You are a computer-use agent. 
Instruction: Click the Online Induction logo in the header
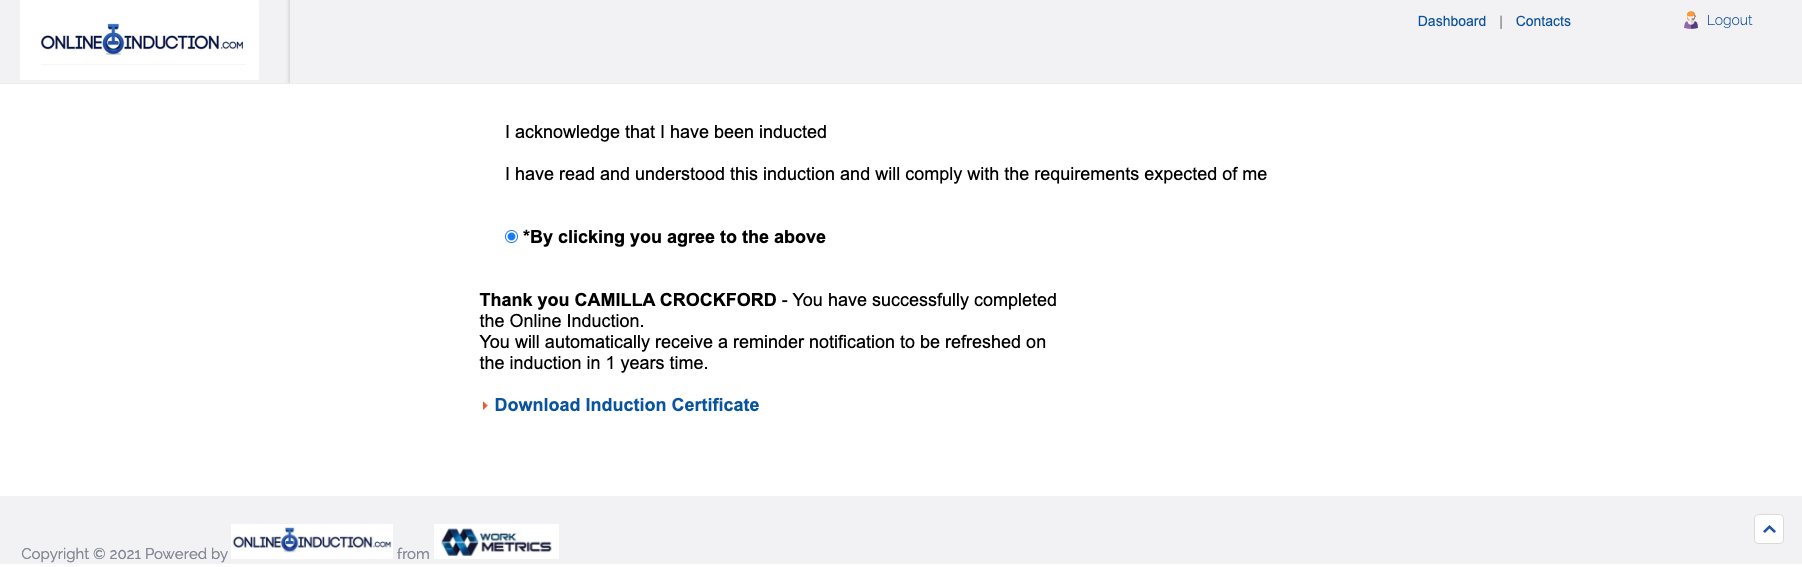(141, 42)
